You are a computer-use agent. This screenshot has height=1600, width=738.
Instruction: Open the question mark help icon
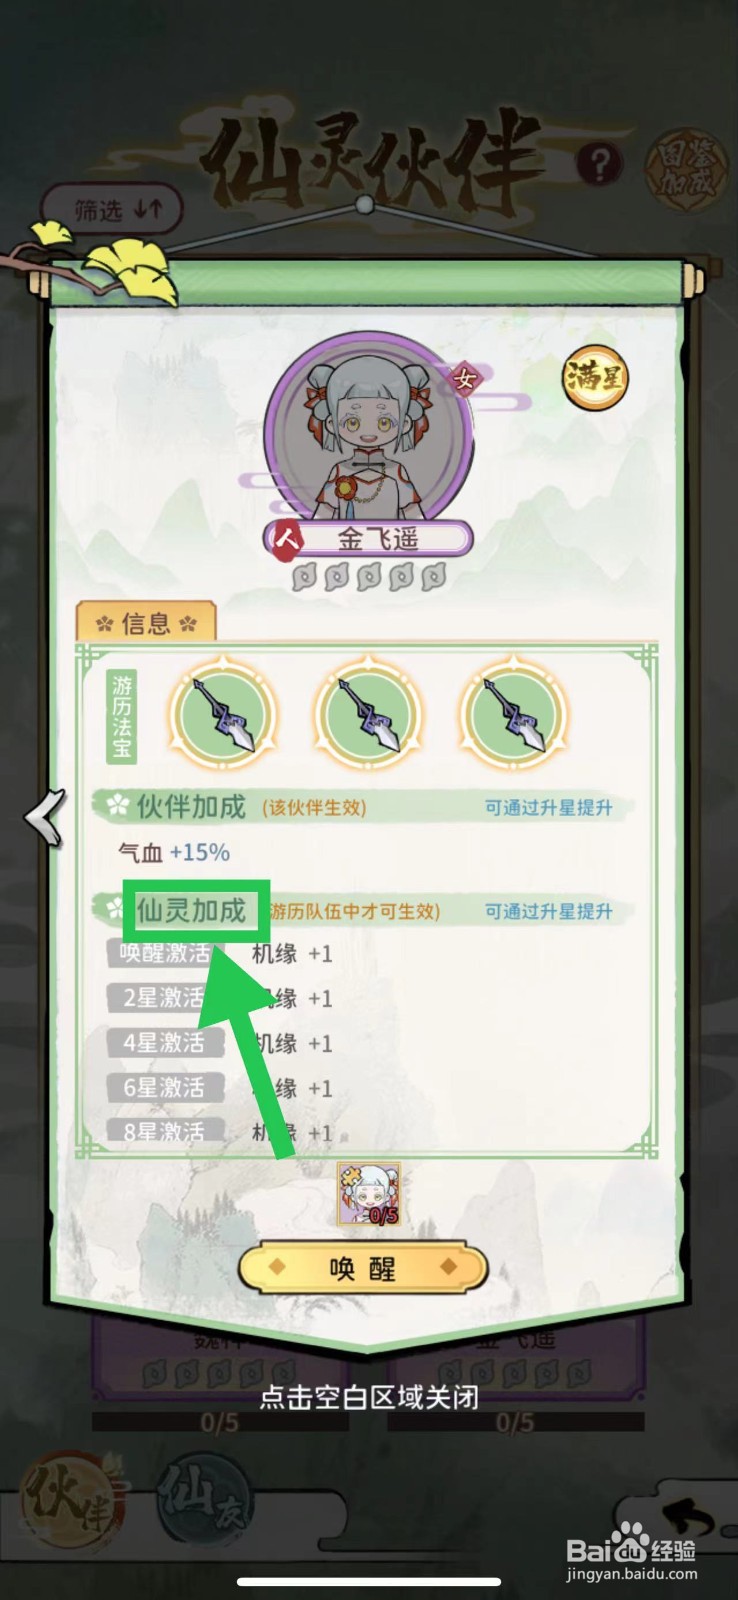tap(600, 165)
